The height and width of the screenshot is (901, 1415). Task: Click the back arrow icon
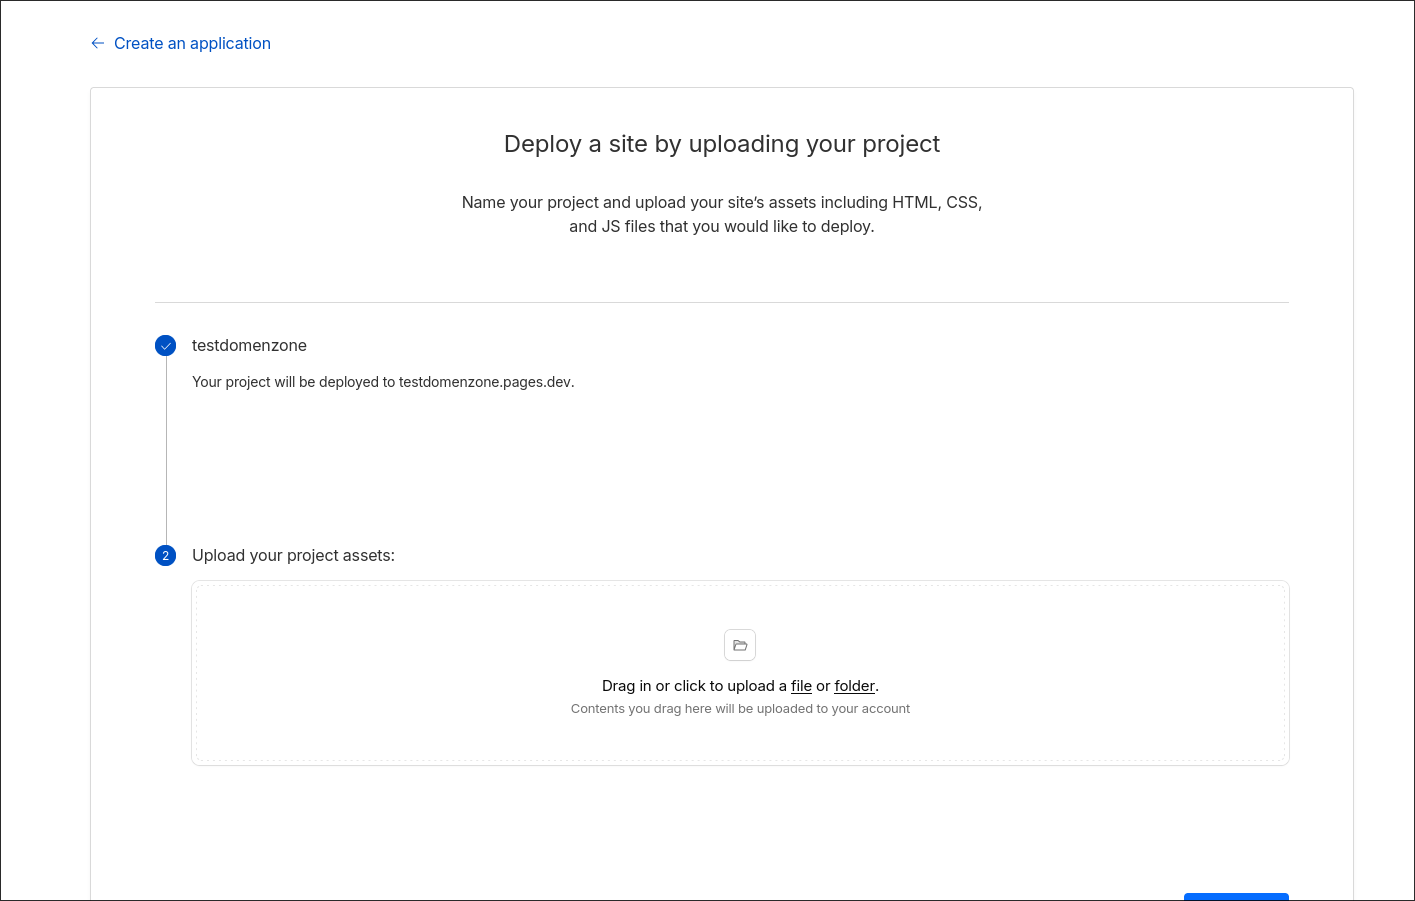coord(97,43)
